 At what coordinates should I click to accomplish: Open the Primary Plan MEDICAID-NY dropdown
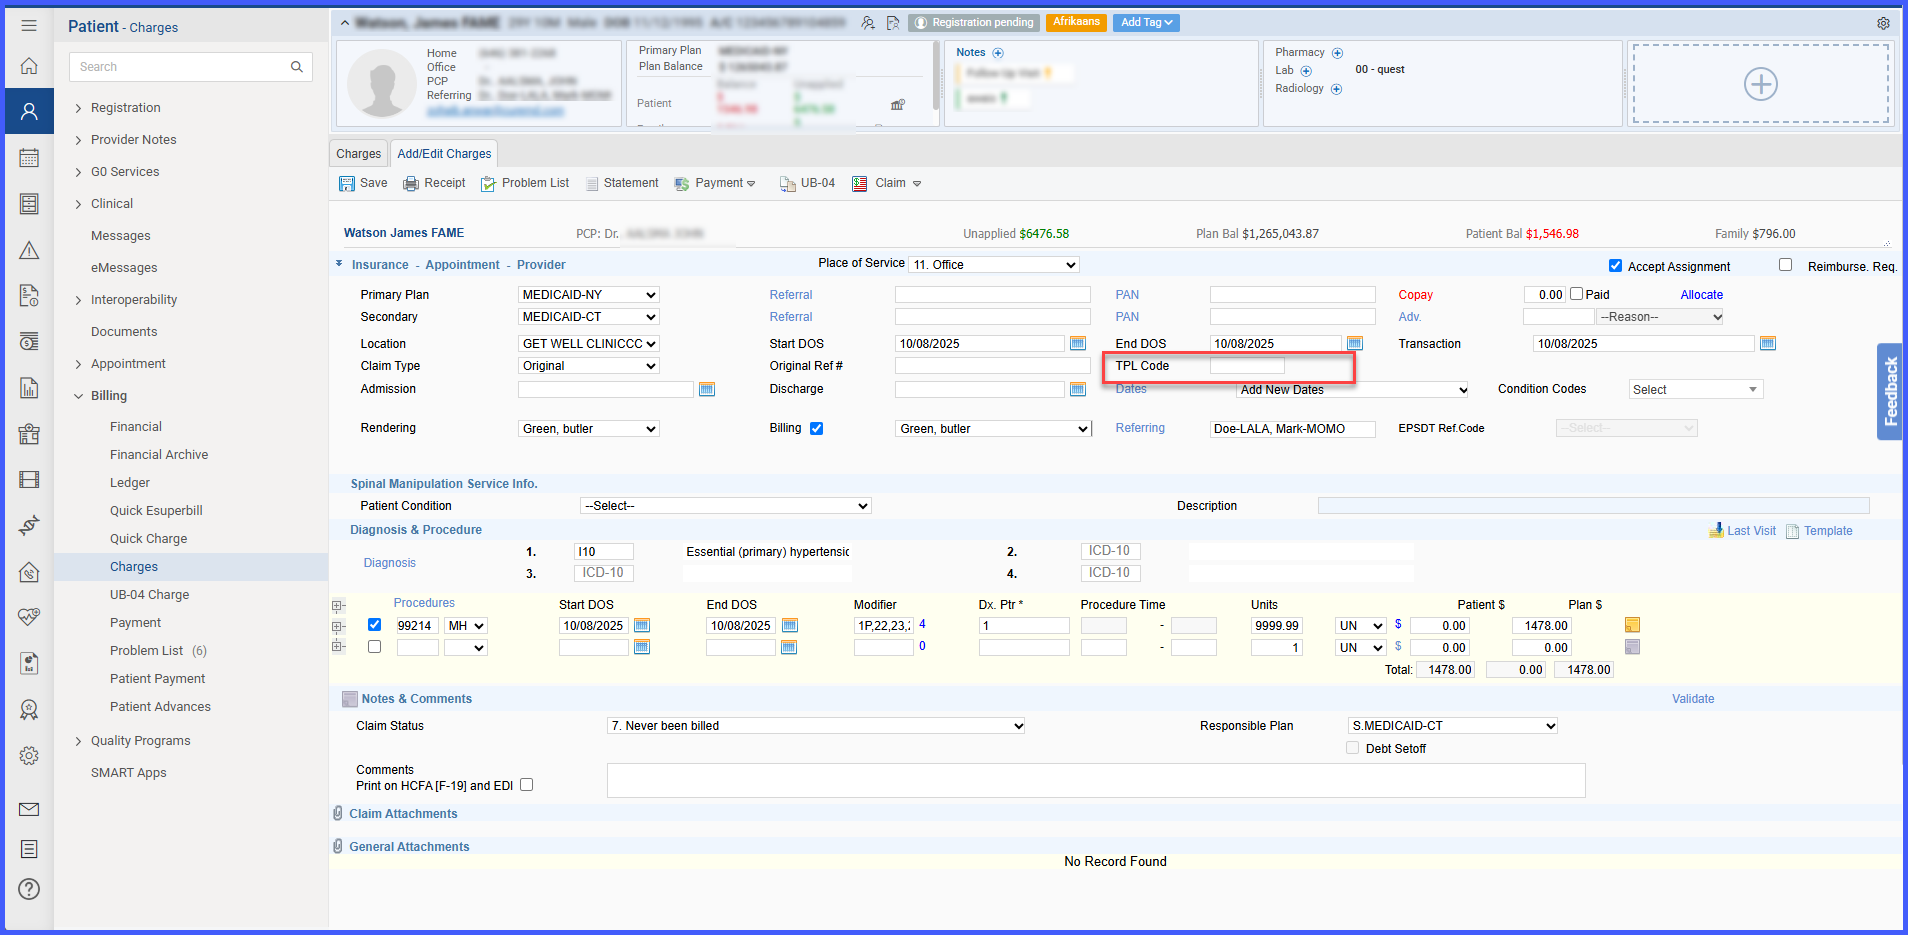tap(589, 295)
